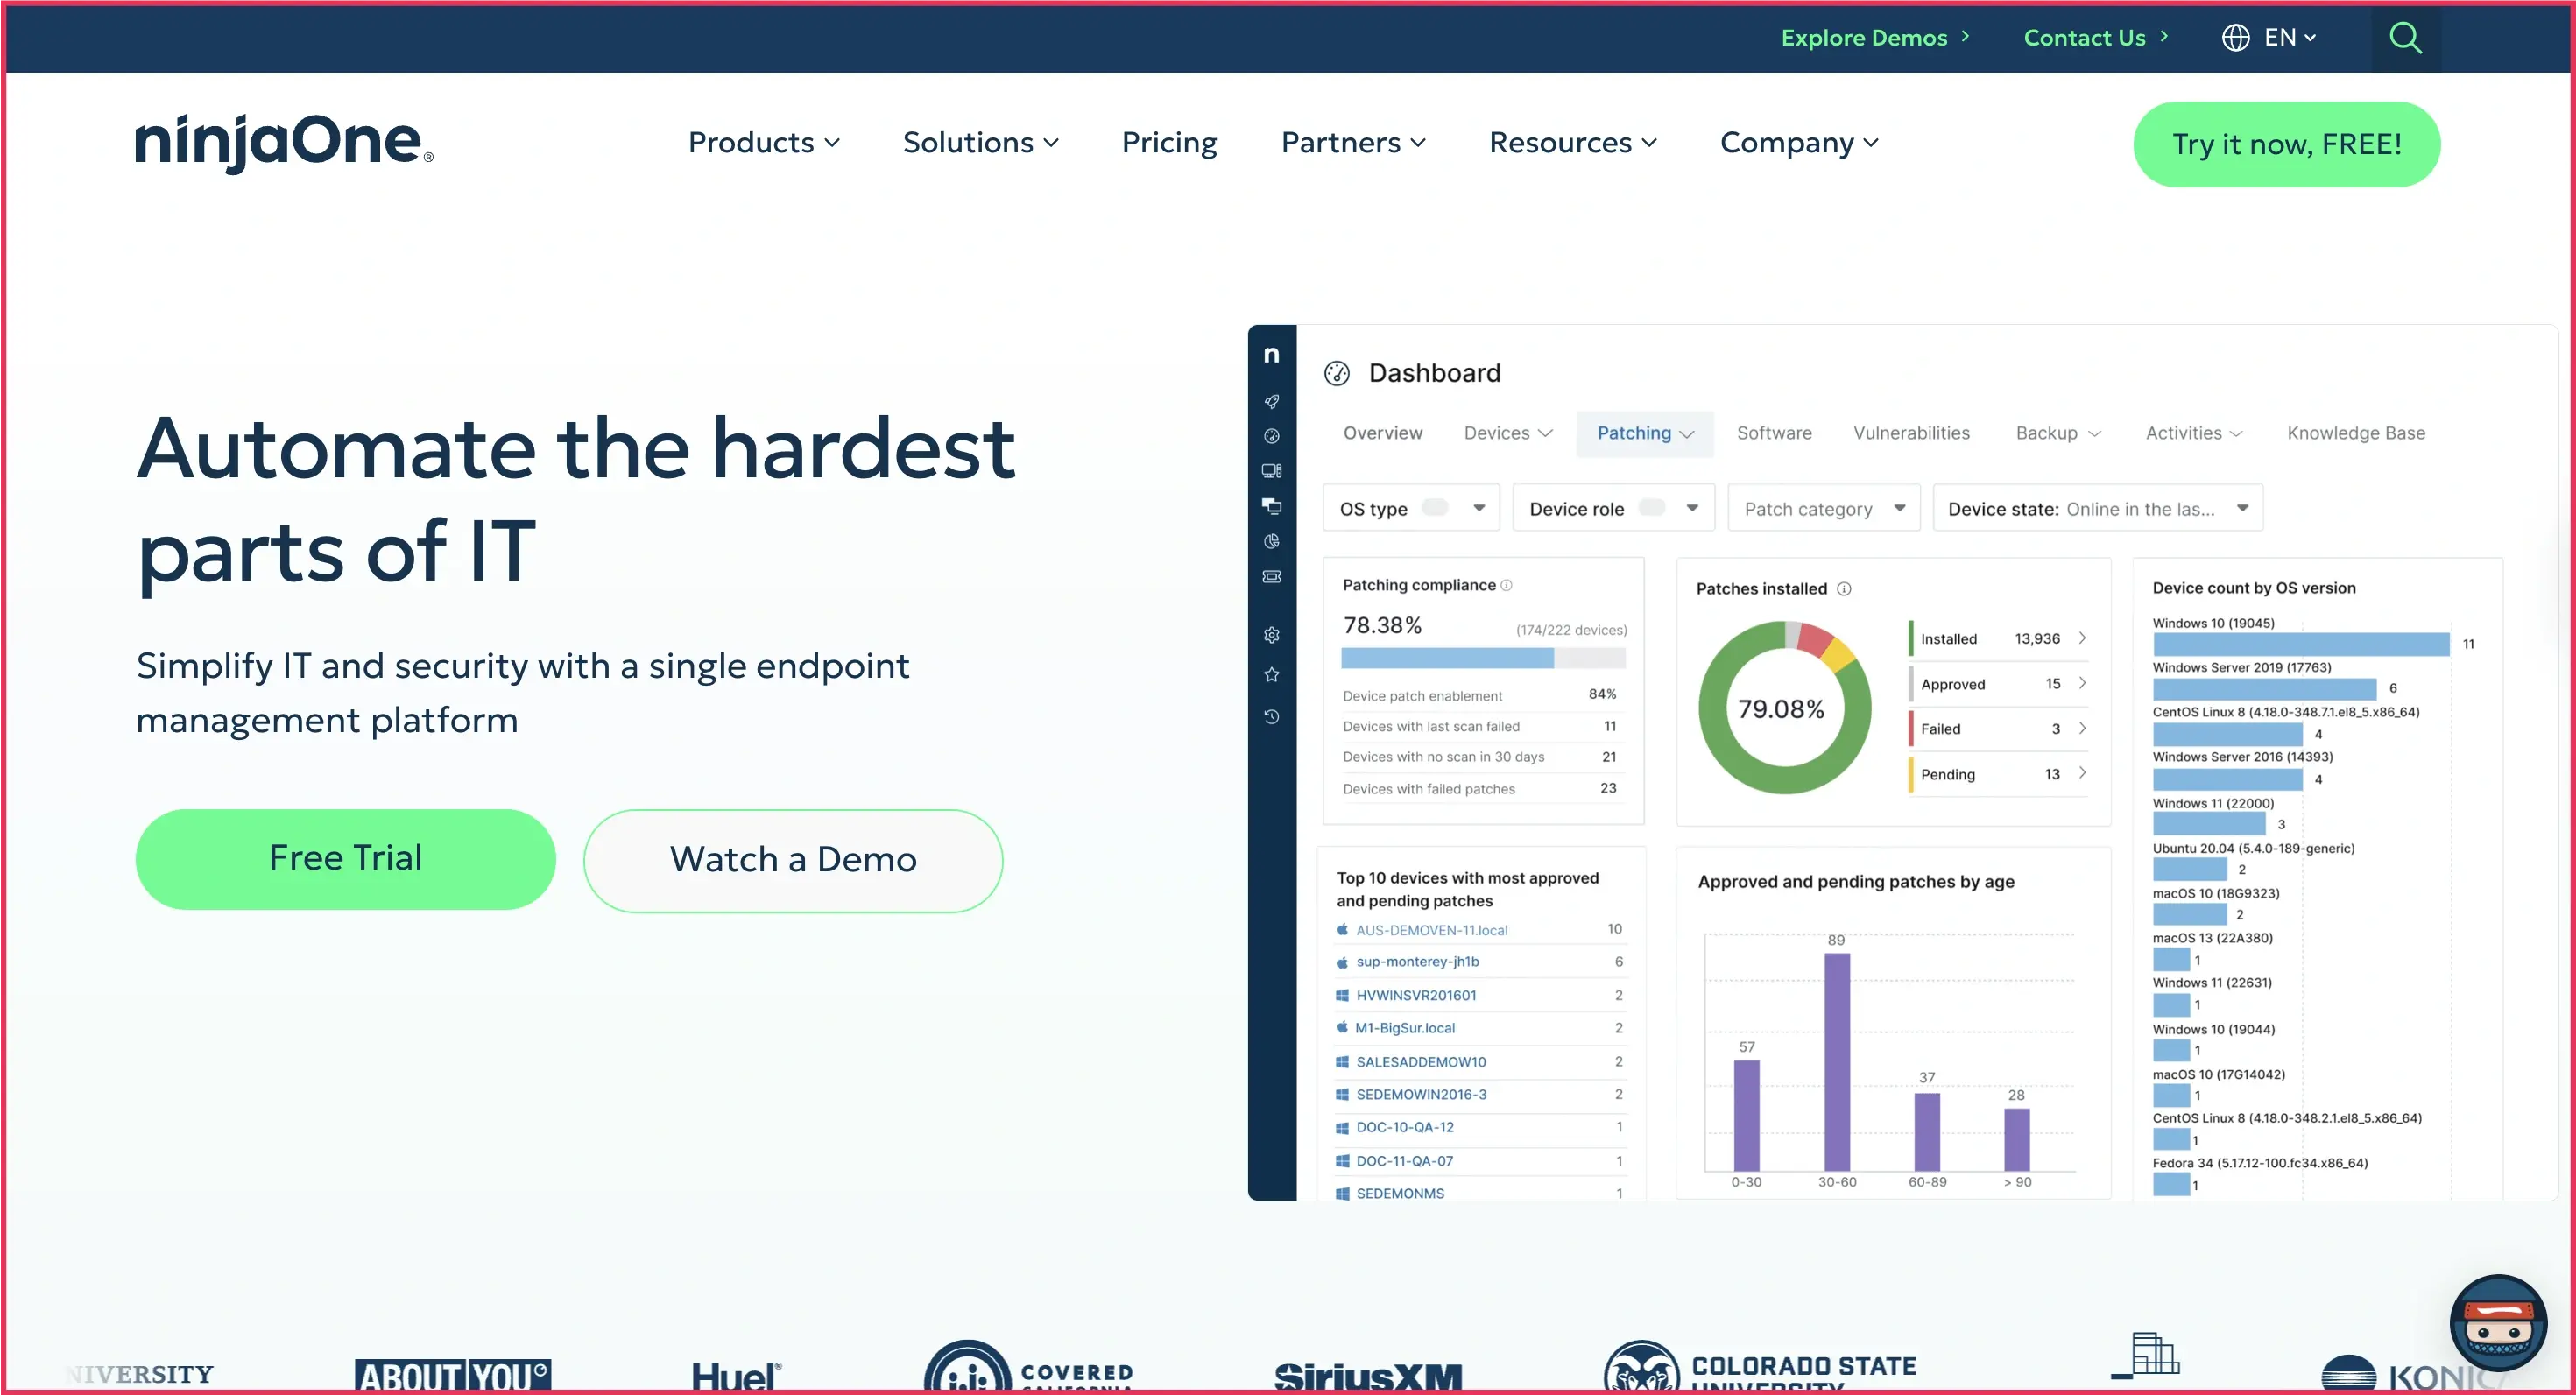Click the pie chart reporting sidebar icon
Screen dimensions: 2576x1395
pyautogui.click(x=1271, y=541)
